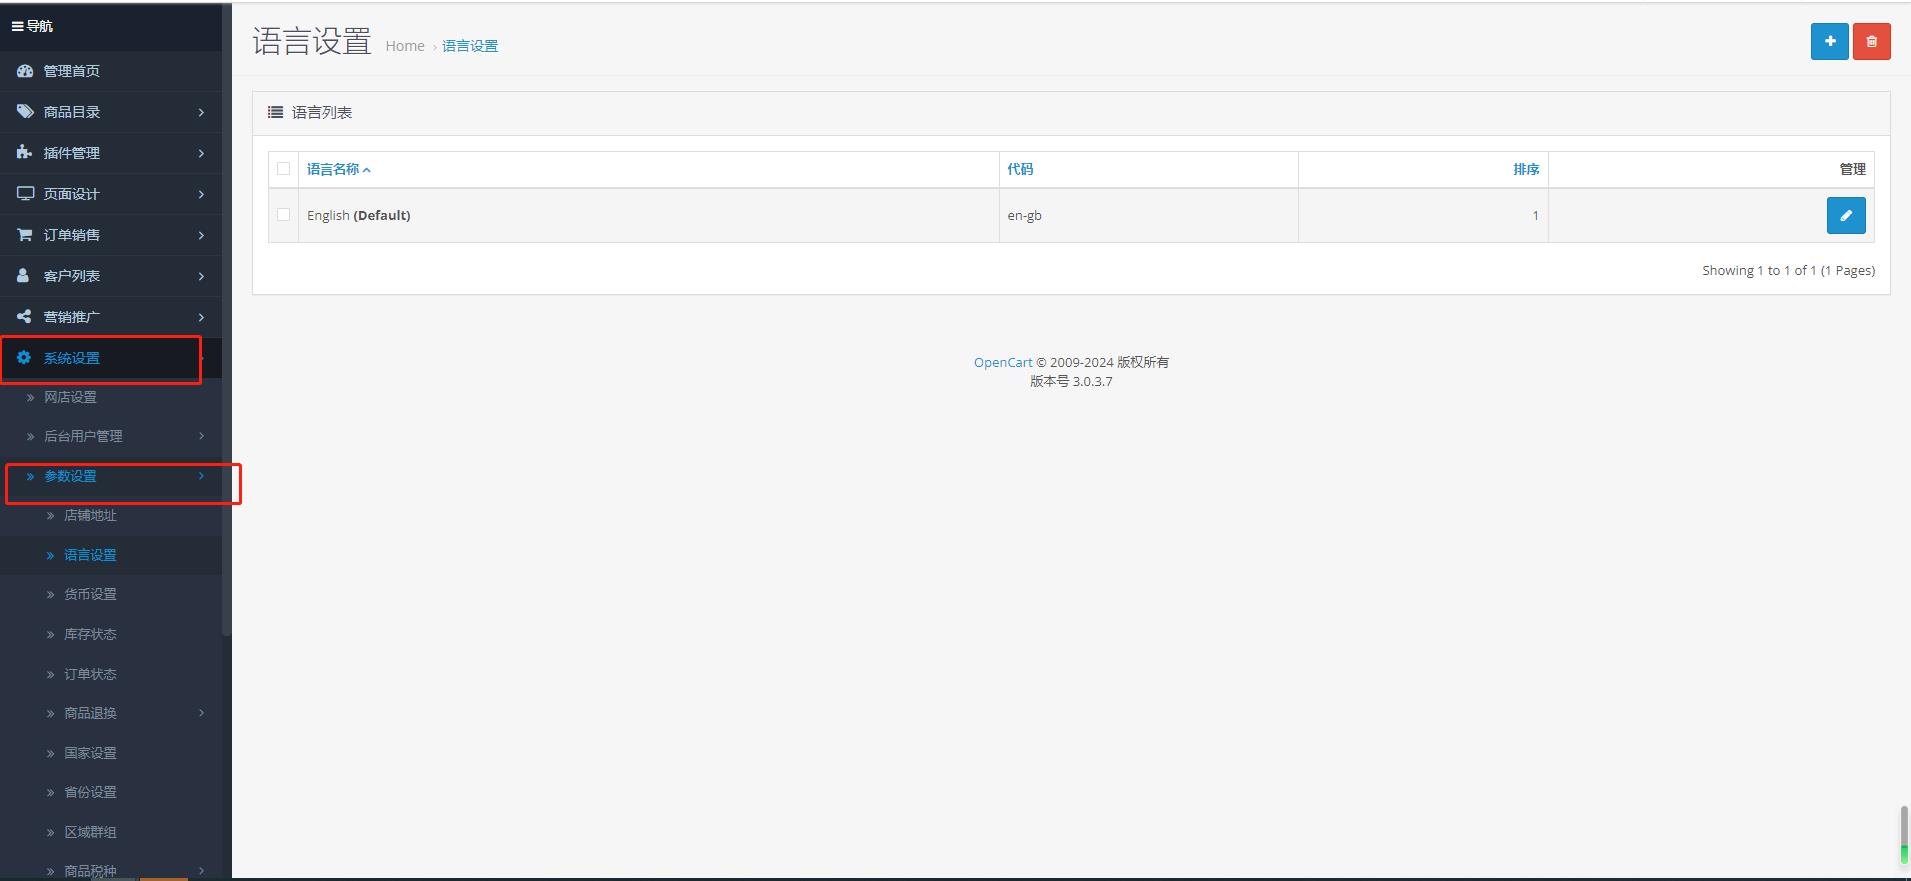
Task: Sort the list by 排序 column header
Action: pyautogui.click(x=1525, y=169)
